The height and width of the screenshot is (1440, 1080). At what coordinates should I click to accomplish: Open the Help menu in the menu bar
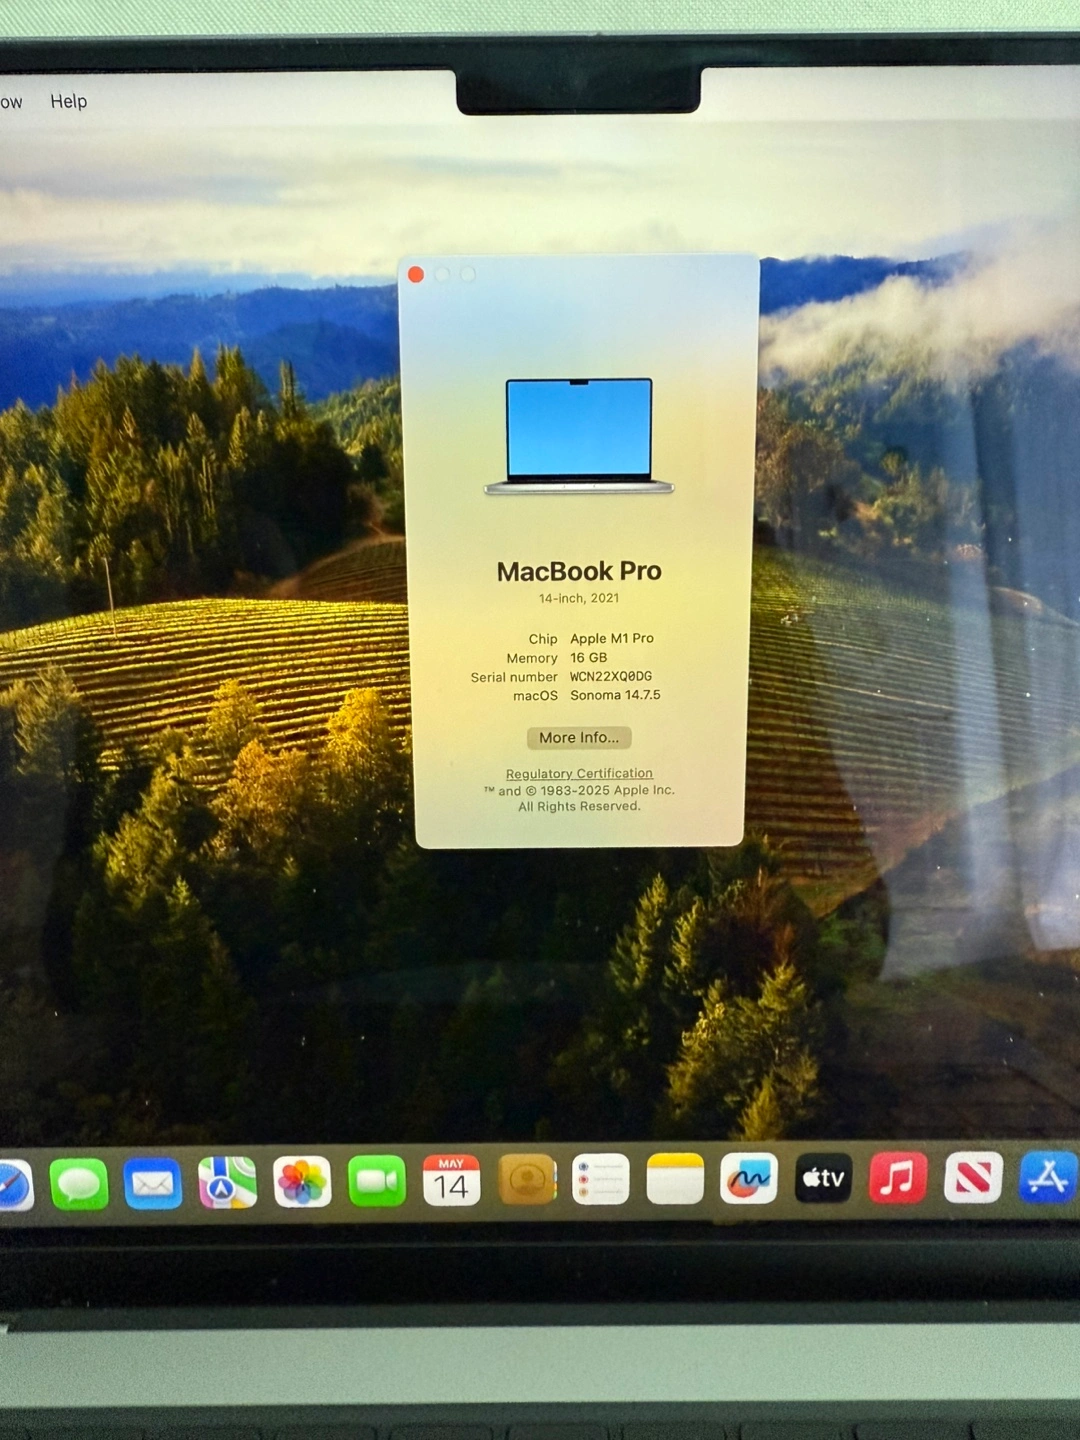(68, 101)
